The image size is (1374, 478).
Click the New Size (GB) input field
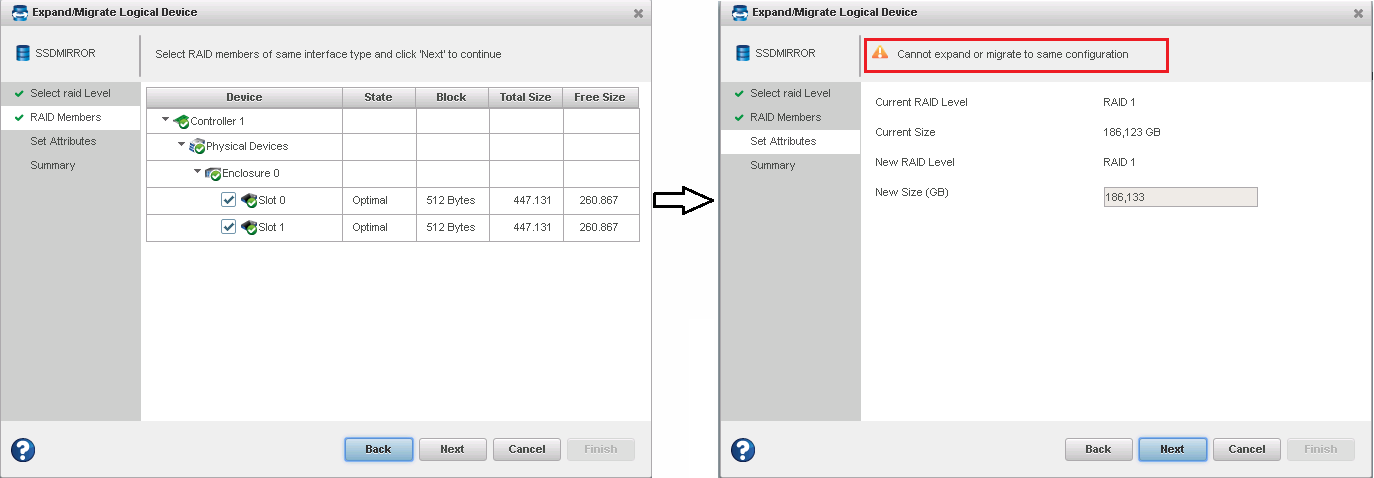pos(1179,197)
